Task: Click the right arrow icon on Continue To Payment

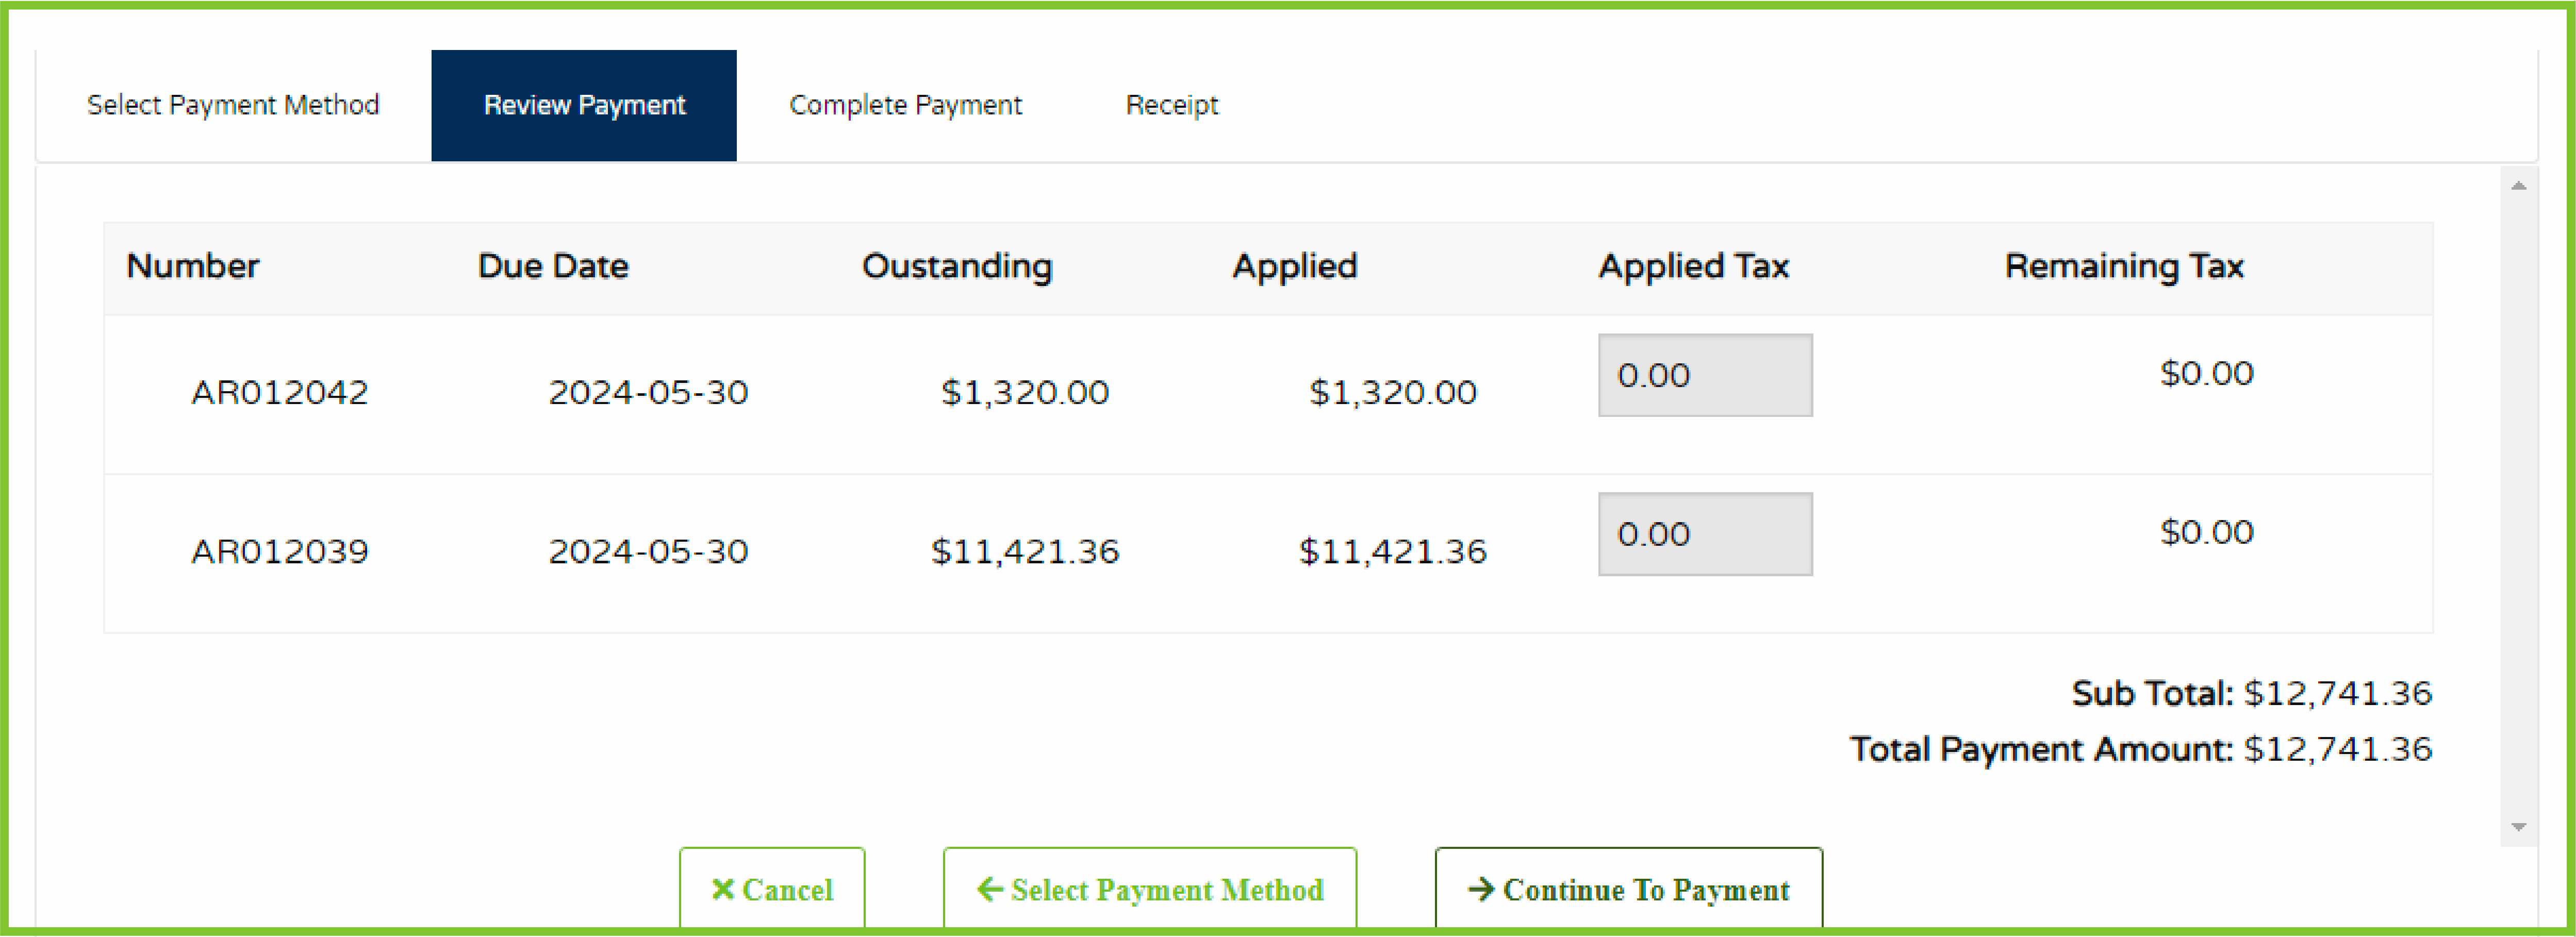Action: (1481, 889)
